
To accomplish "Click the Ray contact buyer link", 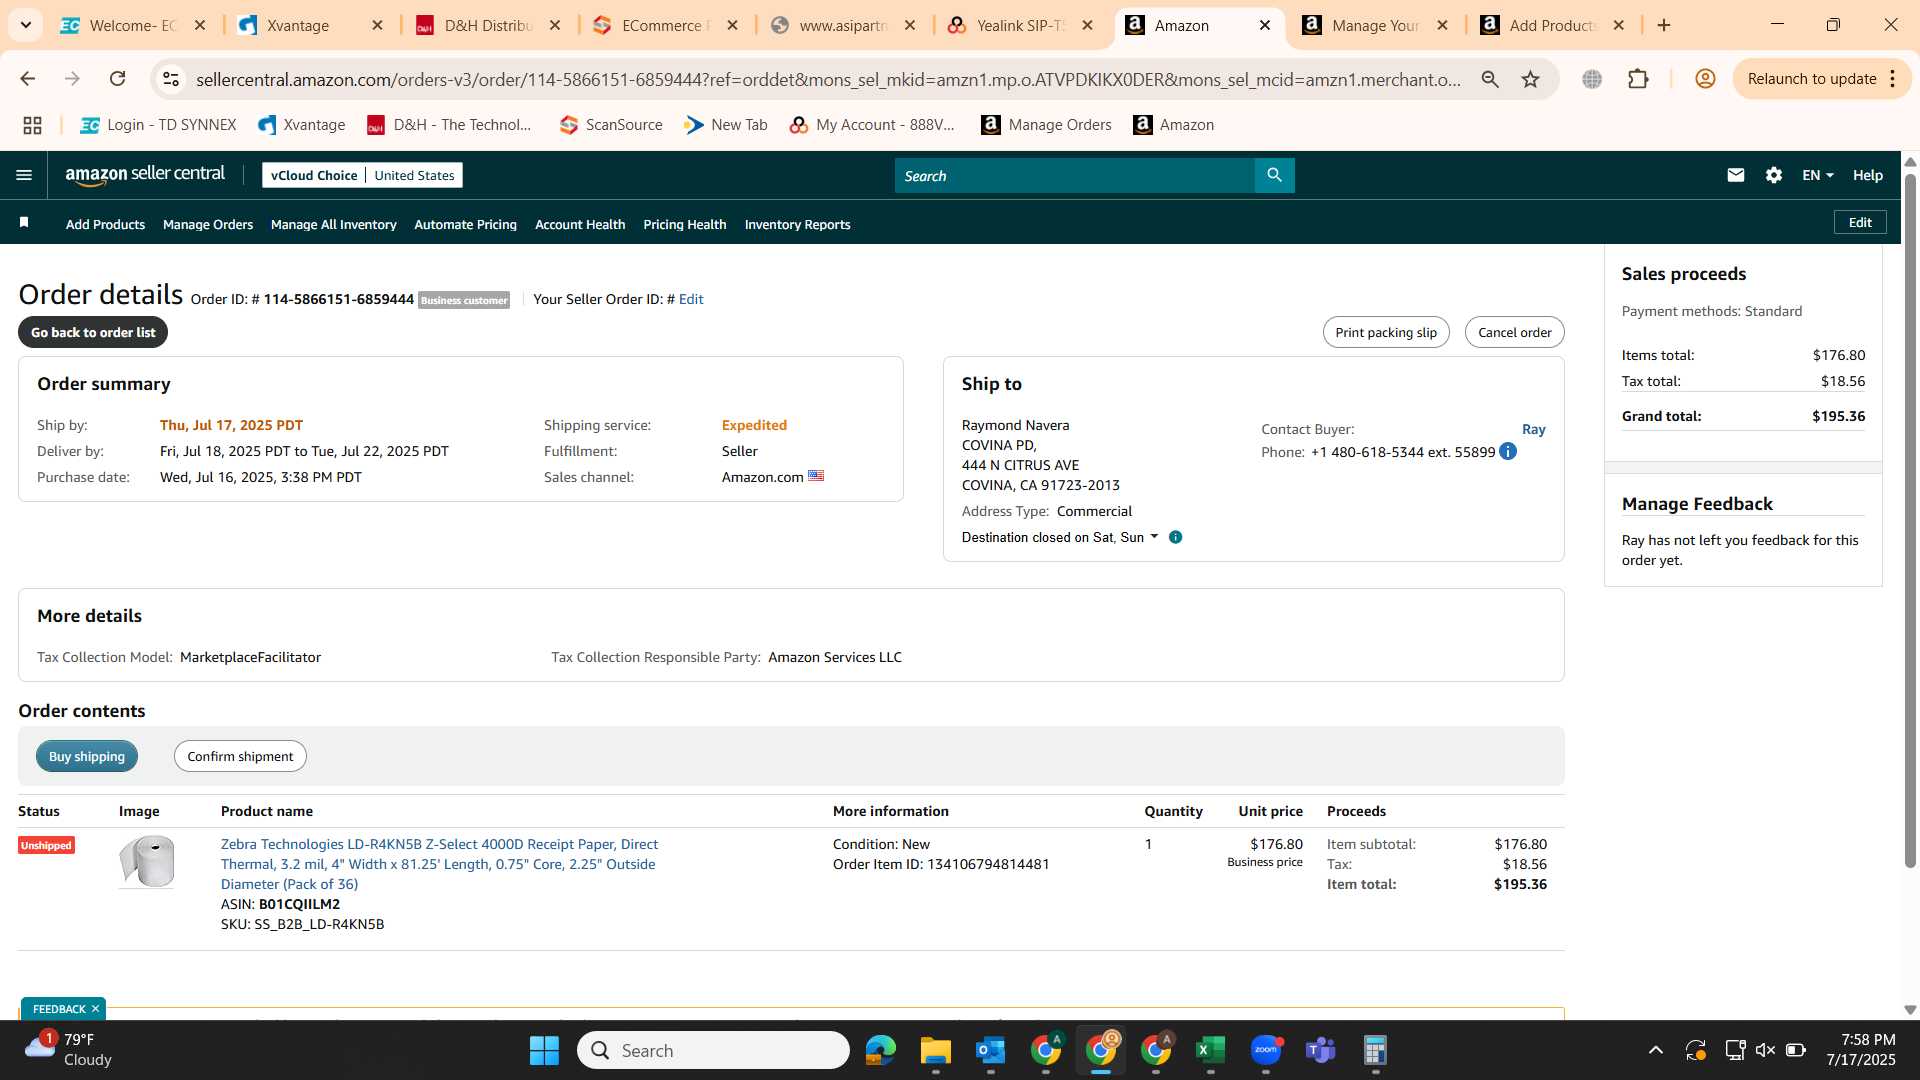I will [1533, 429].
